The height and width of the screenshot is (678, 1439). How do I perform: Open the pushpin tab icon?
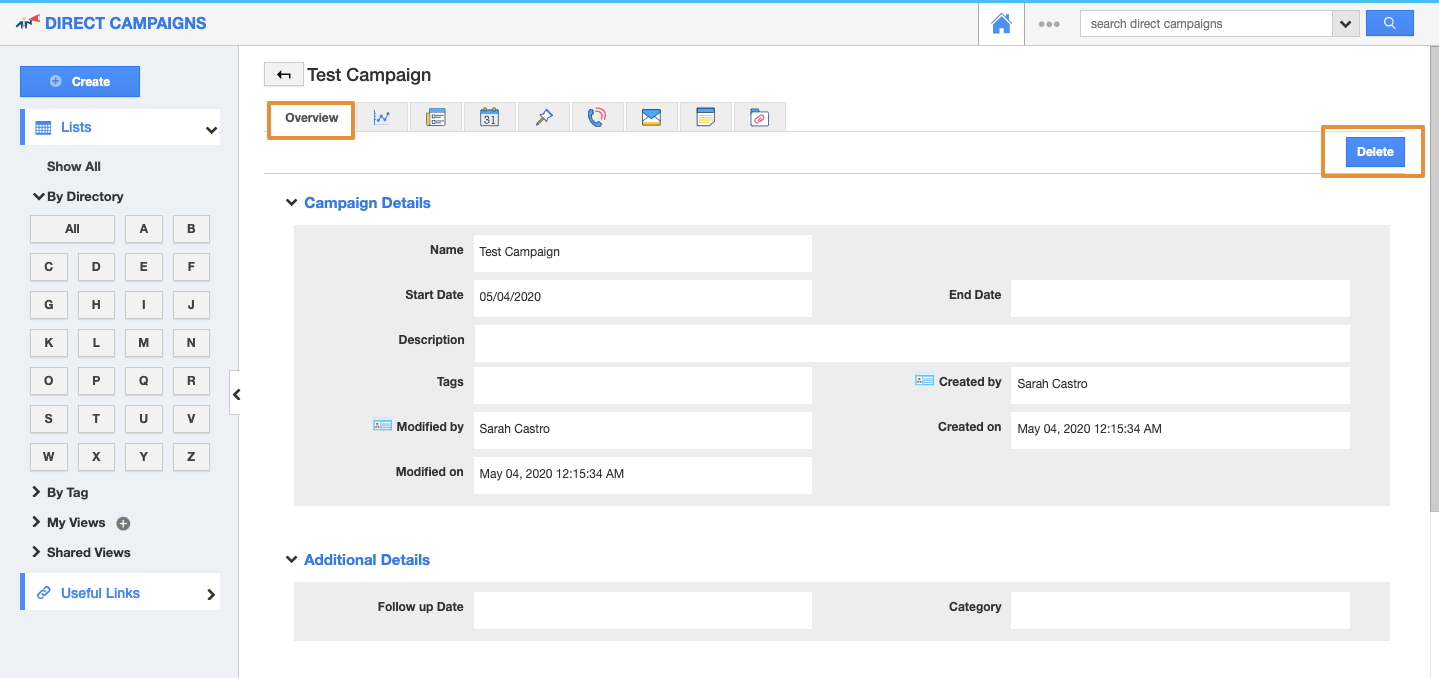(543, 117)
